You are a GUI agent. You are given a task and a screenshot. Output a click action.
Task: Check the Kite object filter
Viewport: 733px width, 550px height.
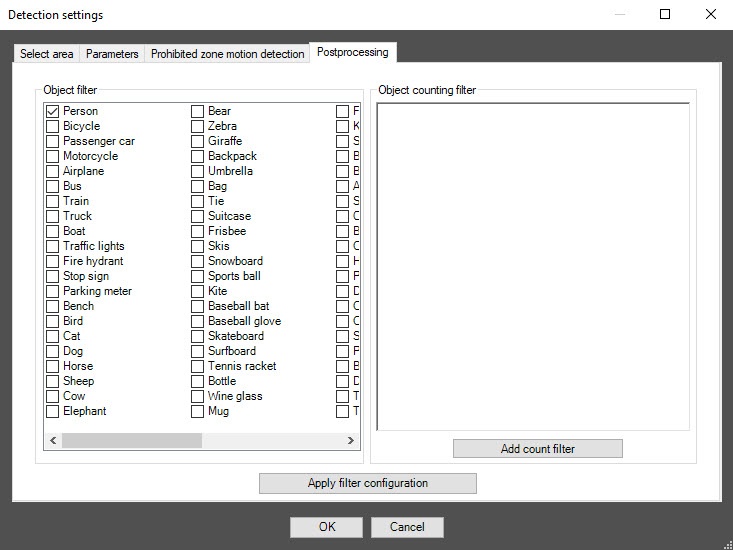click(x=197, y=291)
